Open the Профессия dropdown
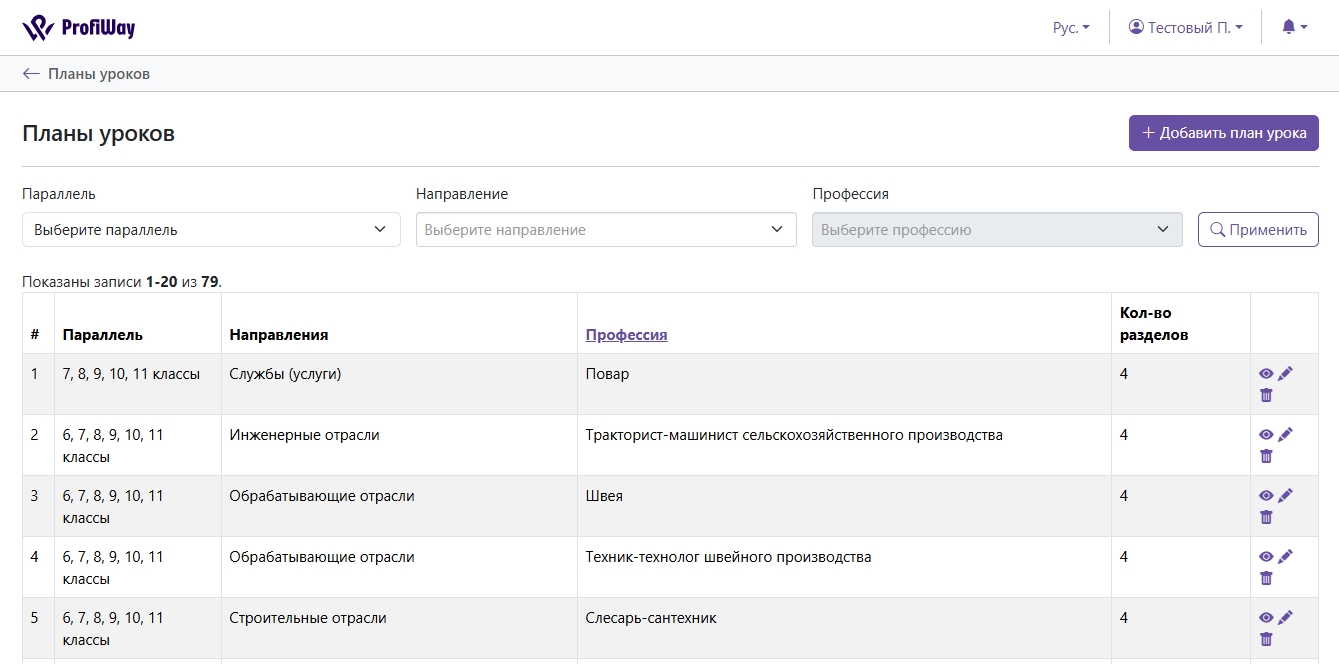Screen dimensions: 1339x664 pyautogui.click(x=996, y=230)
